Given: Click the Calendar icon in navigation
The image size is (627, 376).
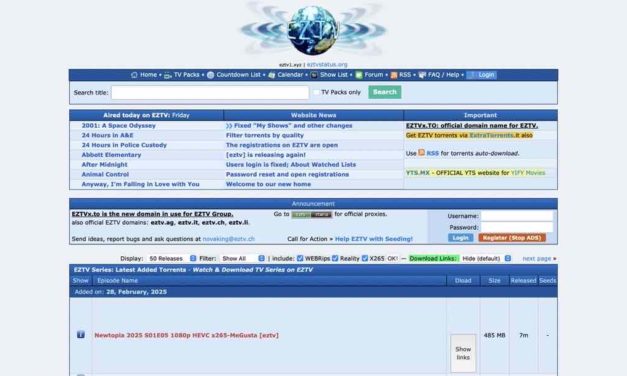Looking at the screenshot, I should coord(272,75).
